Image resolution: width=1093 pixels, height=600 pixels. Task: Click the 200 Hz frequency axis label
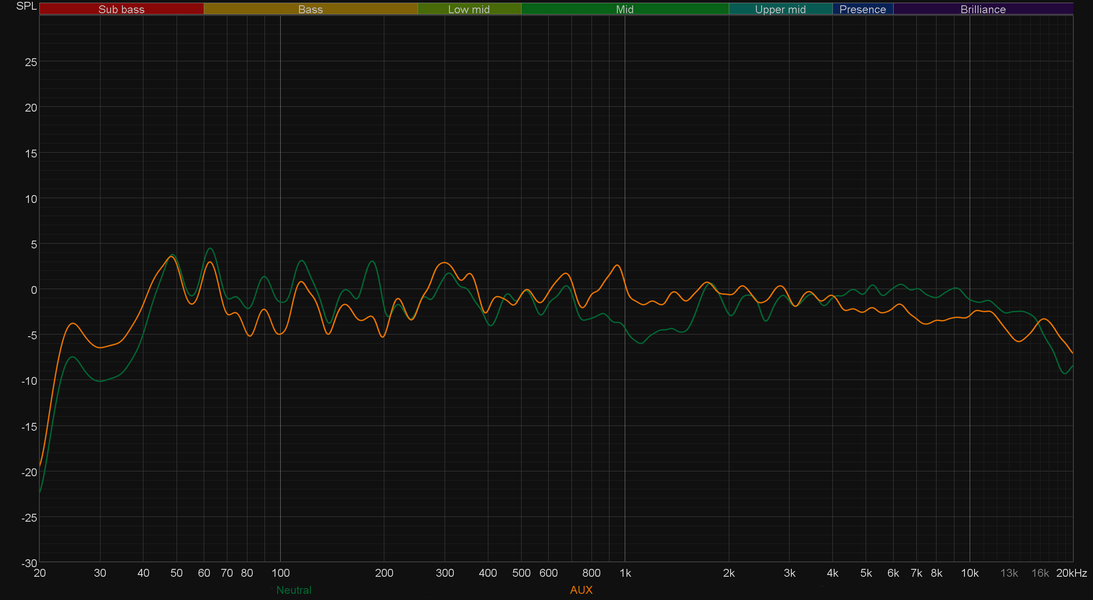[x=384, y=574]
